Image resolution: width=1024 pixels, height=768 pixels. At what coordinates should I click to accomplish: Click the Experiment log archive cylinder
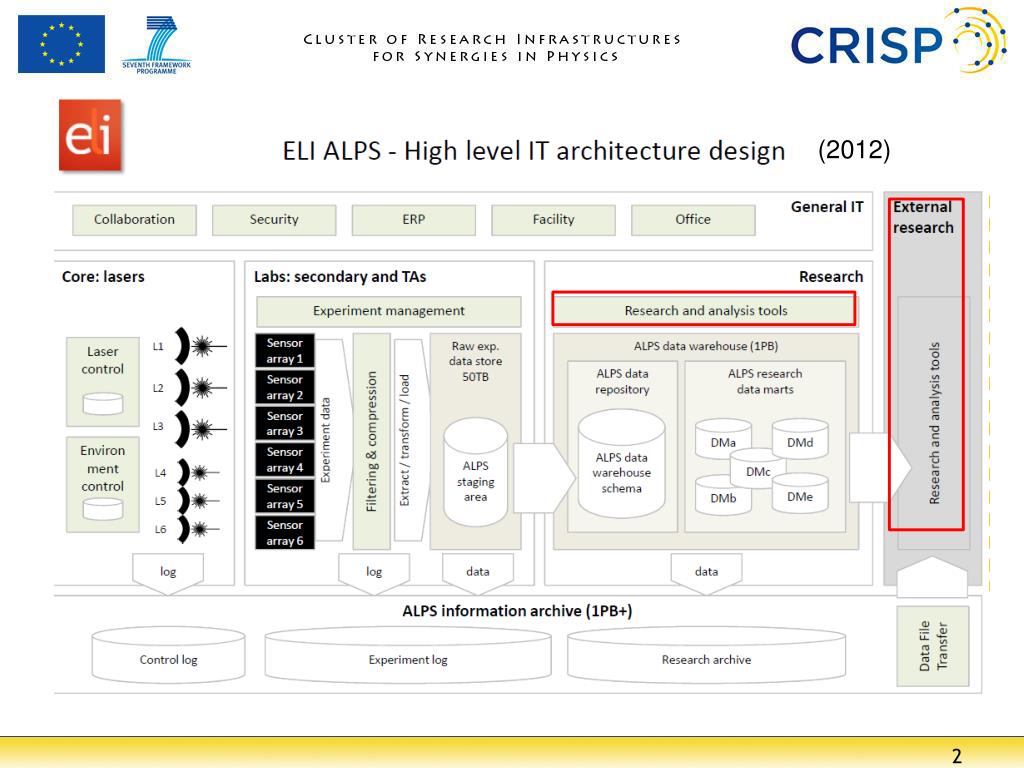[408, 655]
